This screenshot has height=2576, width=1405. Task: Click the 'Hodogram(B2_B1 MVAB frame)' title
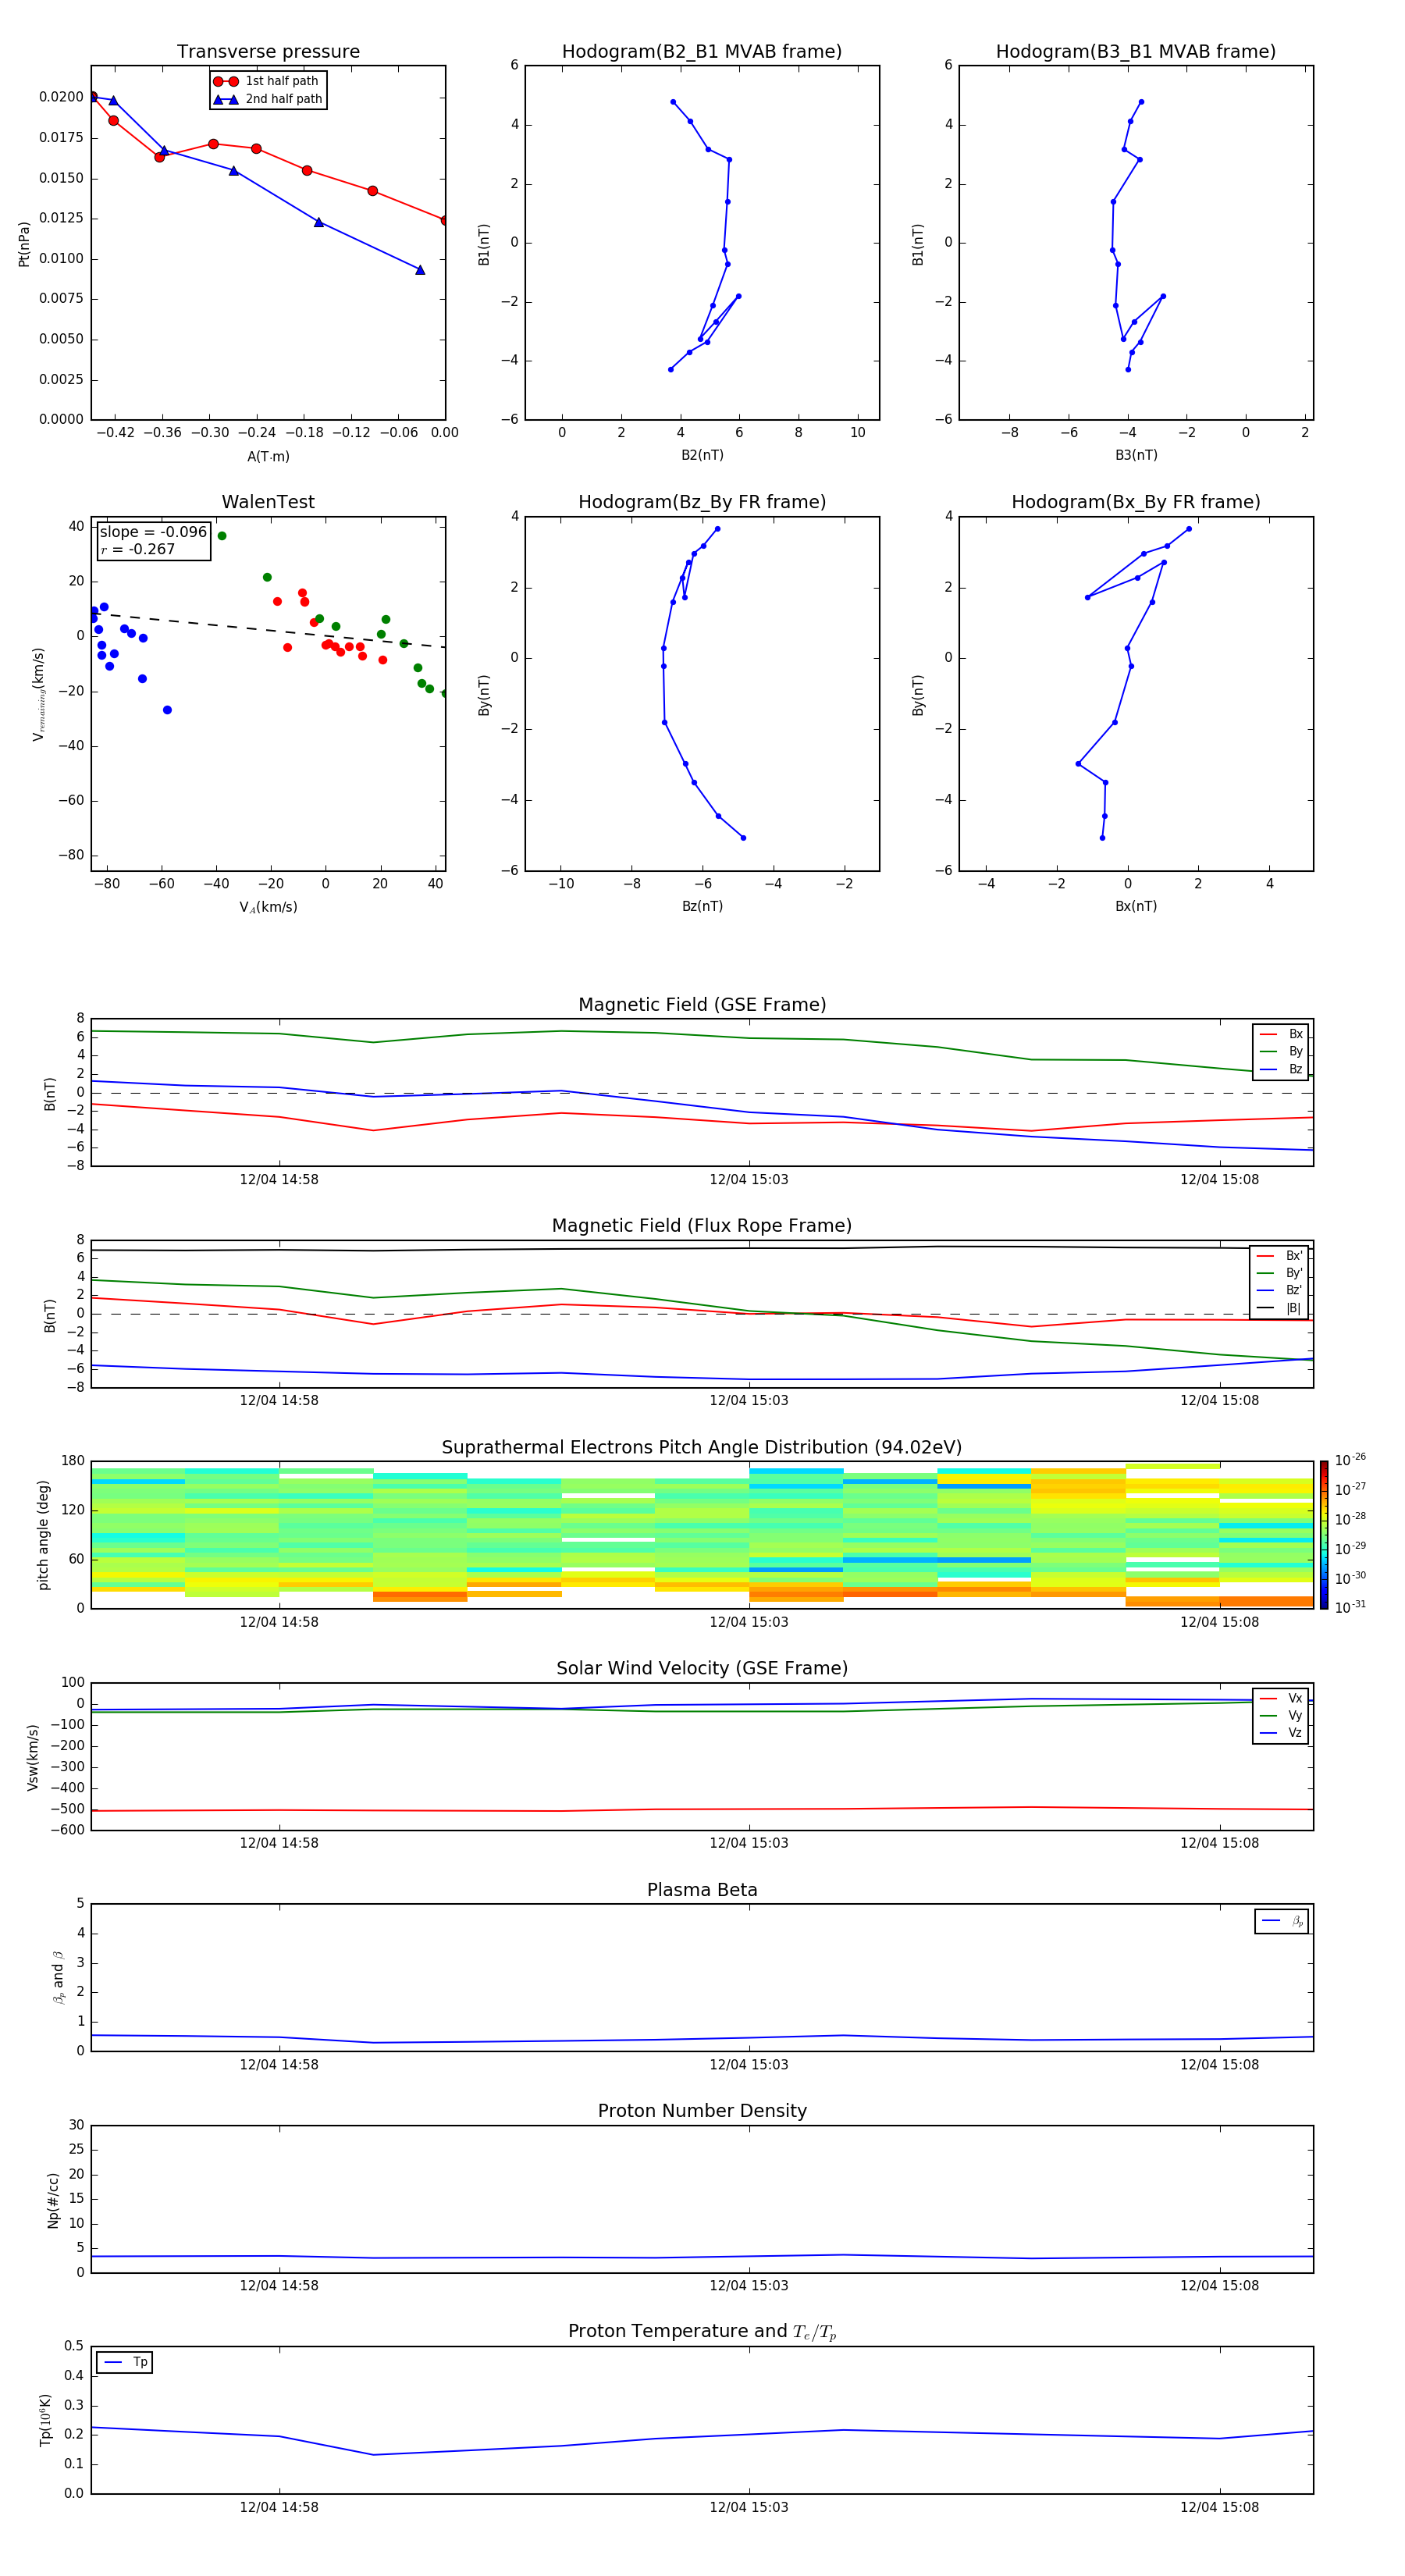(702, 52)
